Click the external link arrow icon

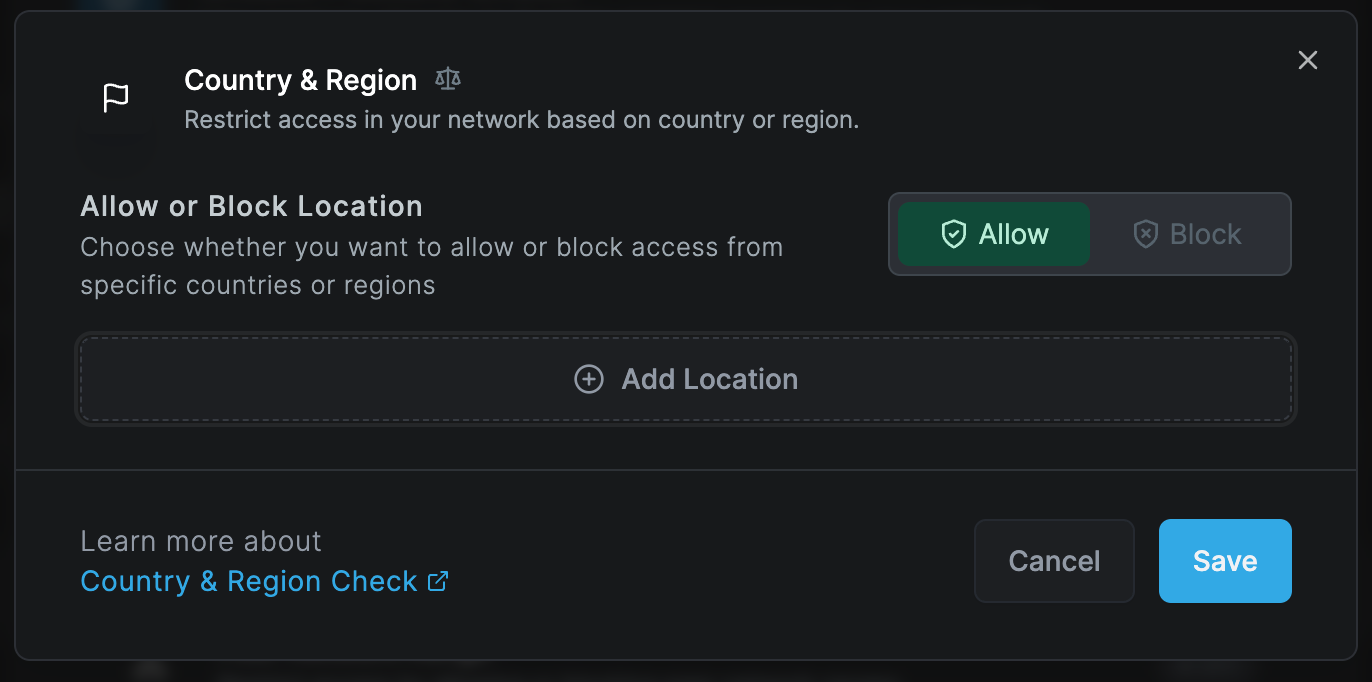[x=438, y=581]
